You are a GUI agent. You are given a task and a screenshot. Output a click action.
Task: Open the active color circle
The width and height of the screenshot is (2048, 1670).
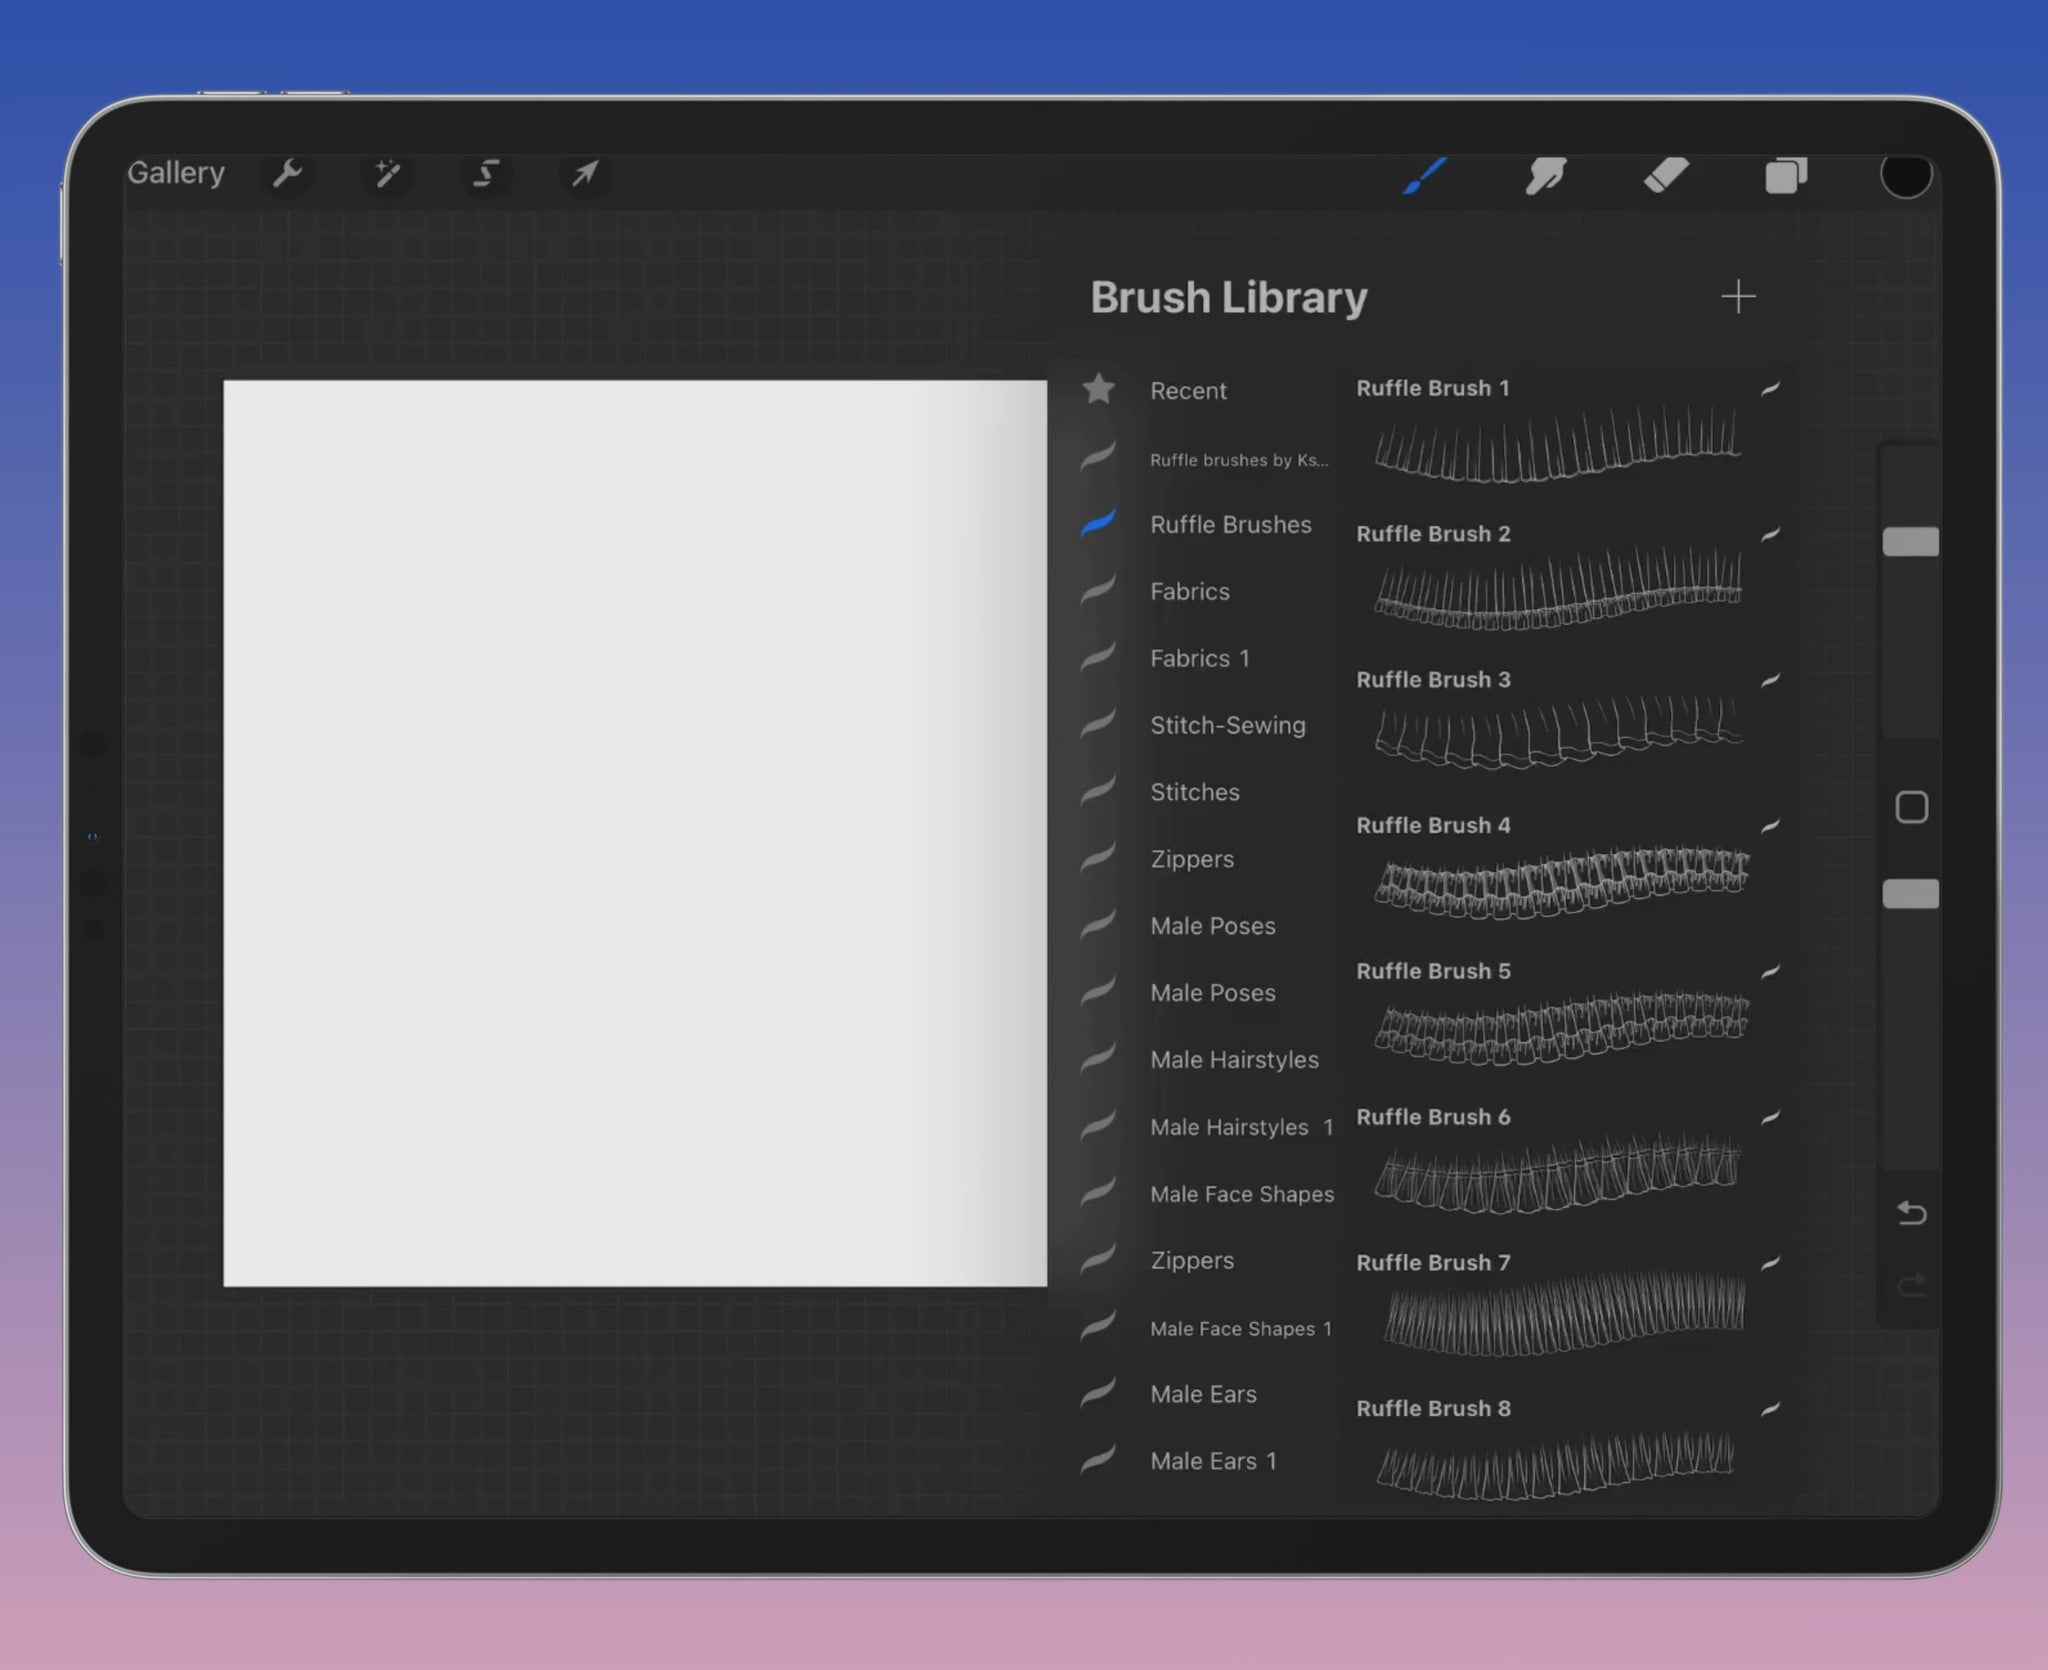coord(1906,176)
